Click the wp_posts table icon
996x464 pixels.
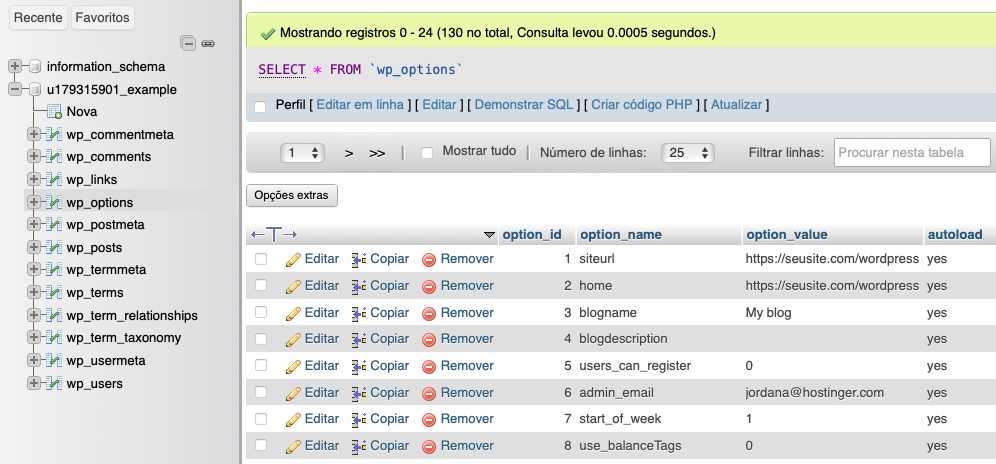(54, 248)
